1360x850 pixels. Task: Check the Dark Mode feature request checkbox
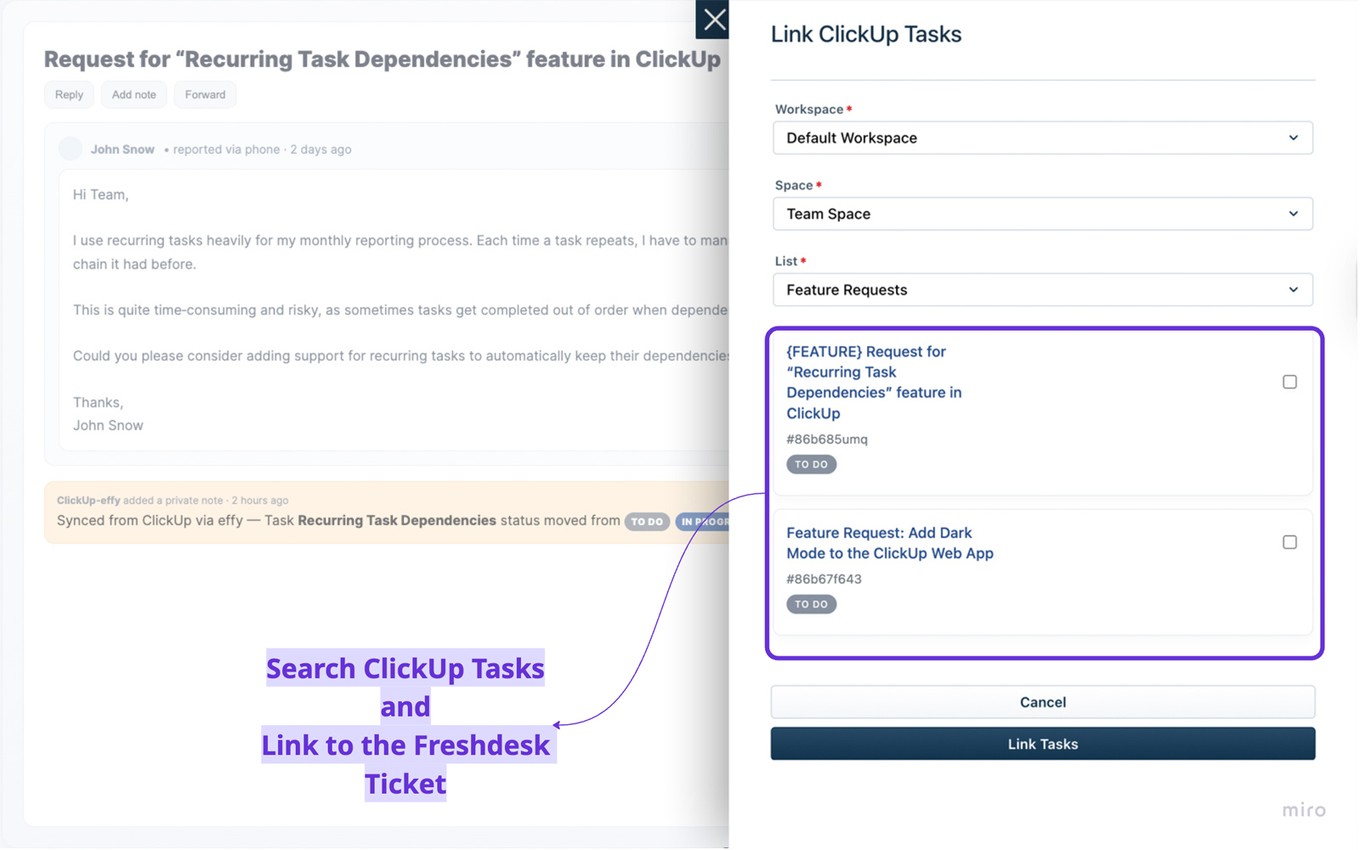[x=1289, y=541]
